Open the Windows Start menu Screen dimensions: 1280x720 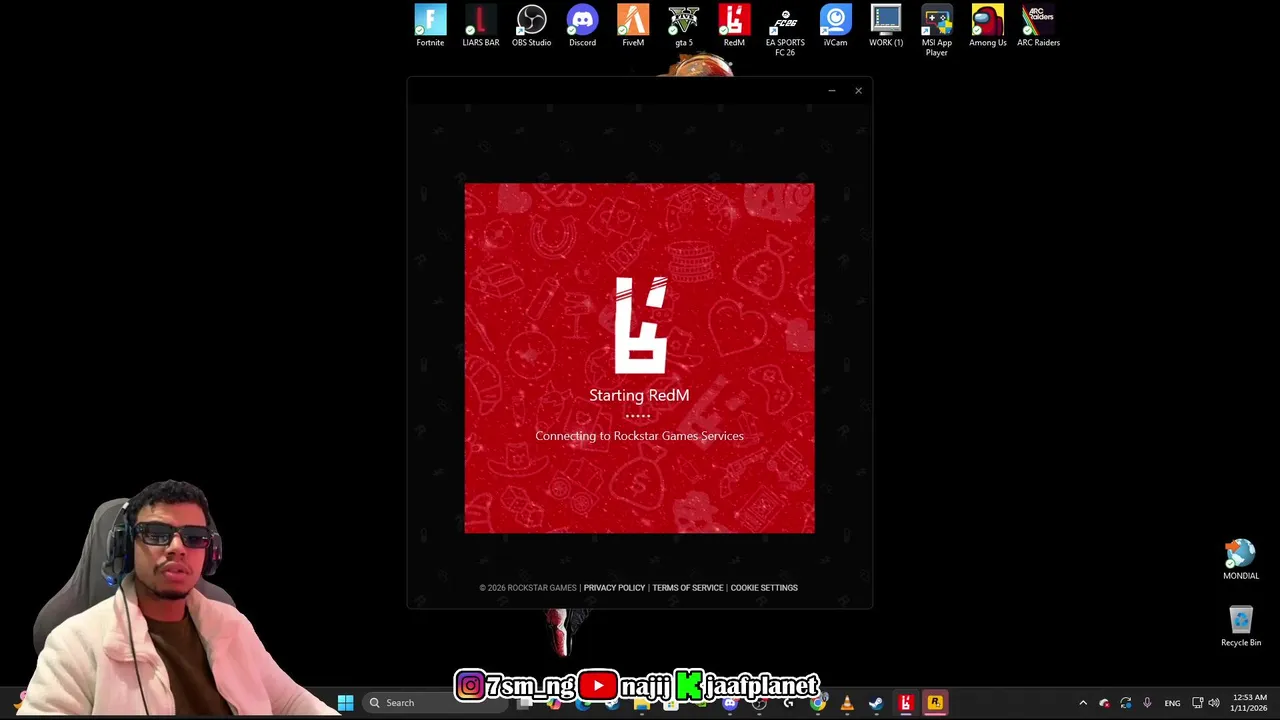[345, 703]
